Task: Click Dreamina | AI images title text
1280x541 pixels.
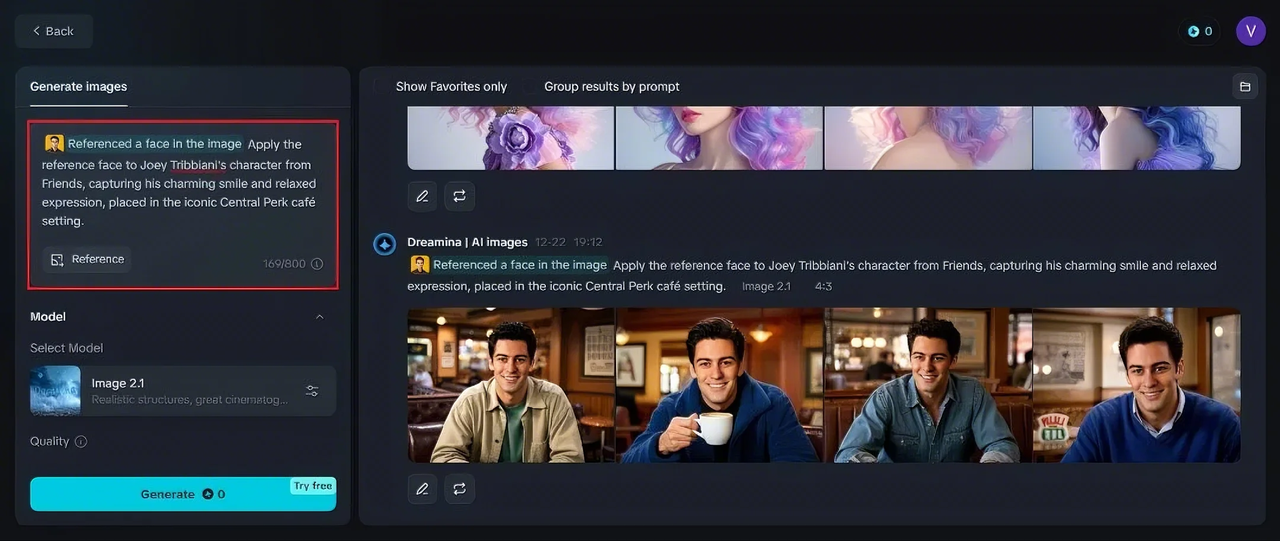Action: coord(467,242)
